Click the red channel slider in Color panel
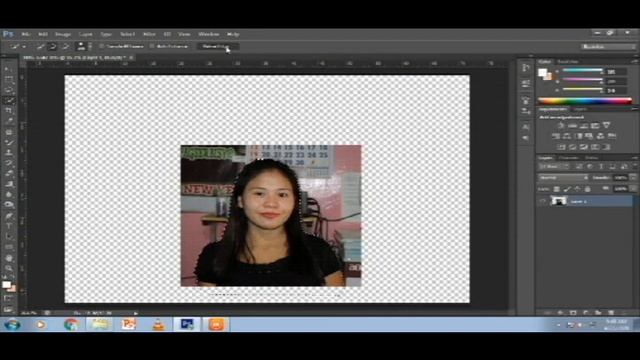The height and width of the screenshot is (360, 640). [583, 71]
